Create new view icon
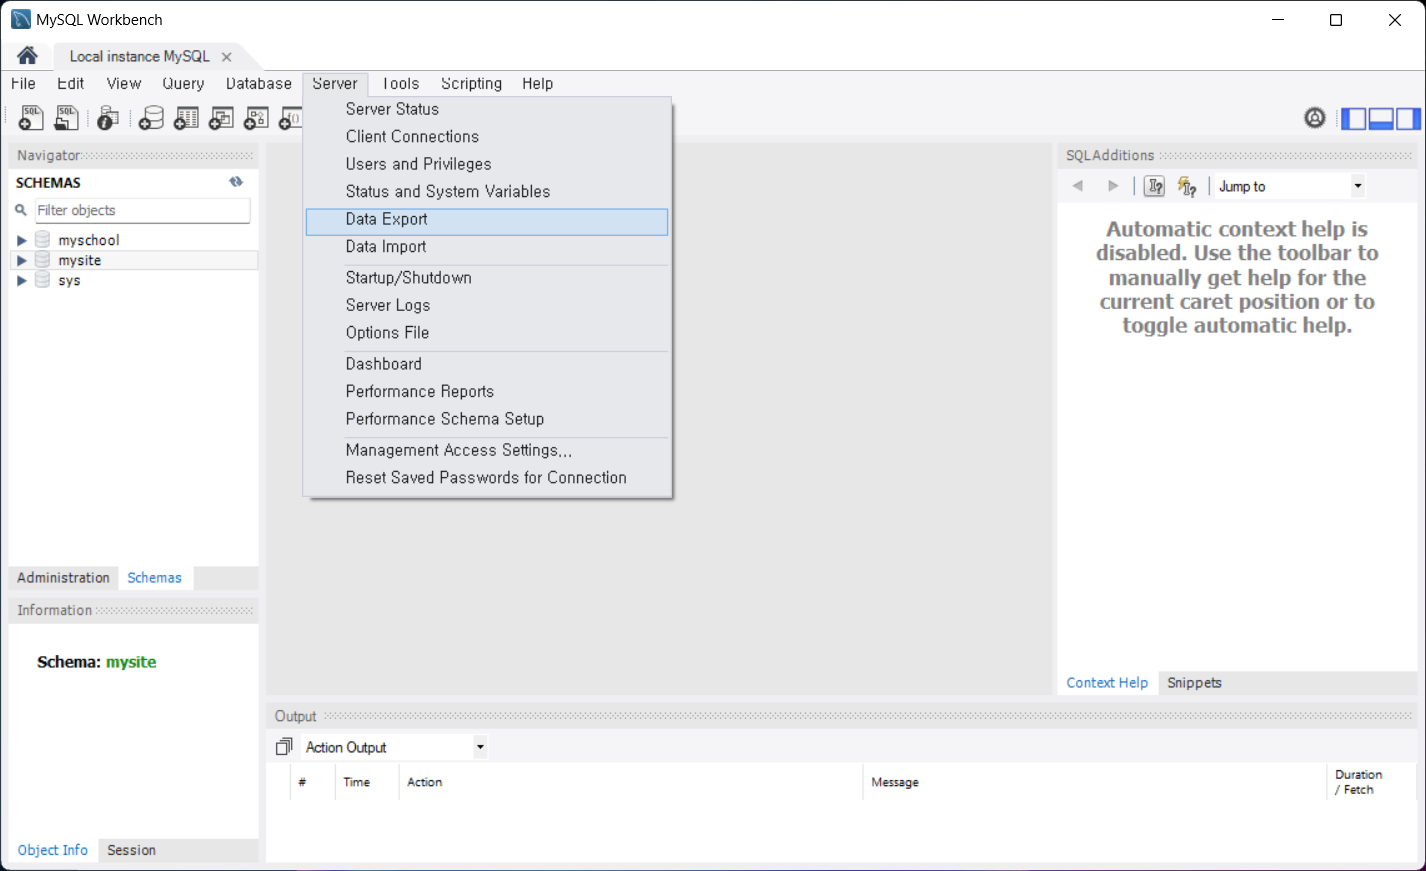 (x=221, y=118)
